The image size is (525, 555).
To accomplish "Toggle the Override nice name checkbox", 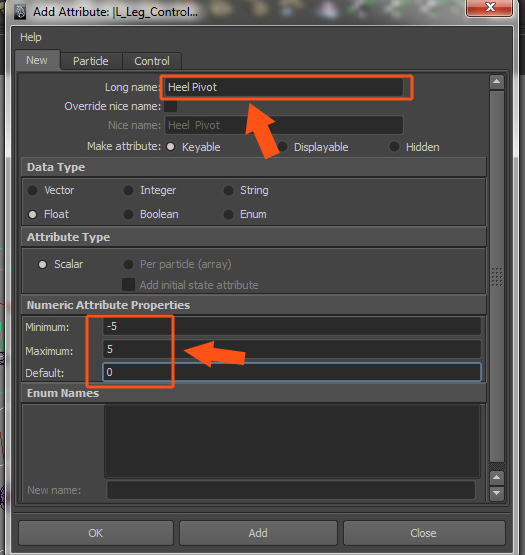I will (x=171, y=106).
